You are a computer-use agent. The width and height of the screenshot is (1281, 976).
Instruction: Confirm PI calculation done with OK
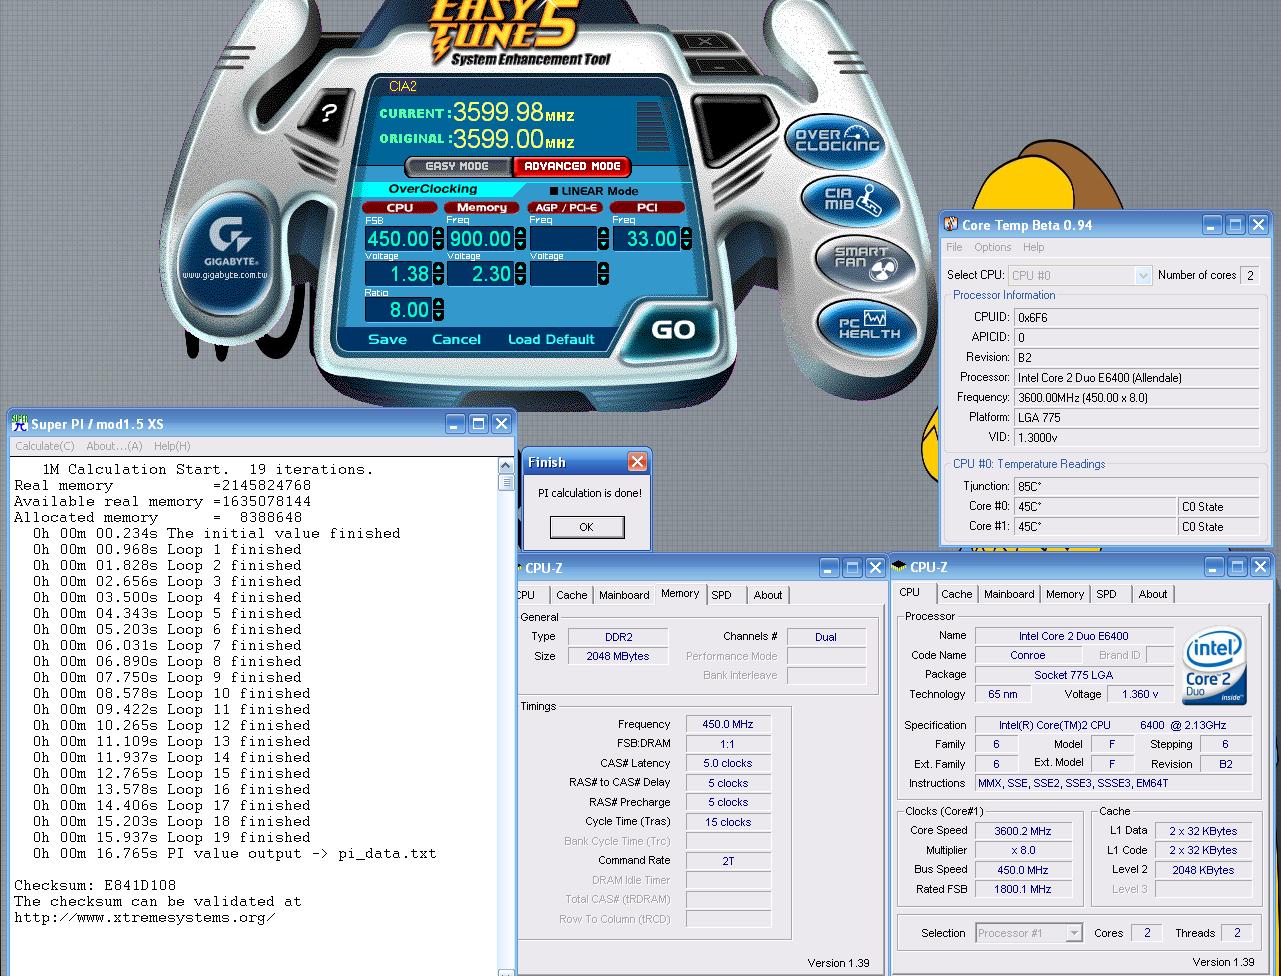coord(587,527)
